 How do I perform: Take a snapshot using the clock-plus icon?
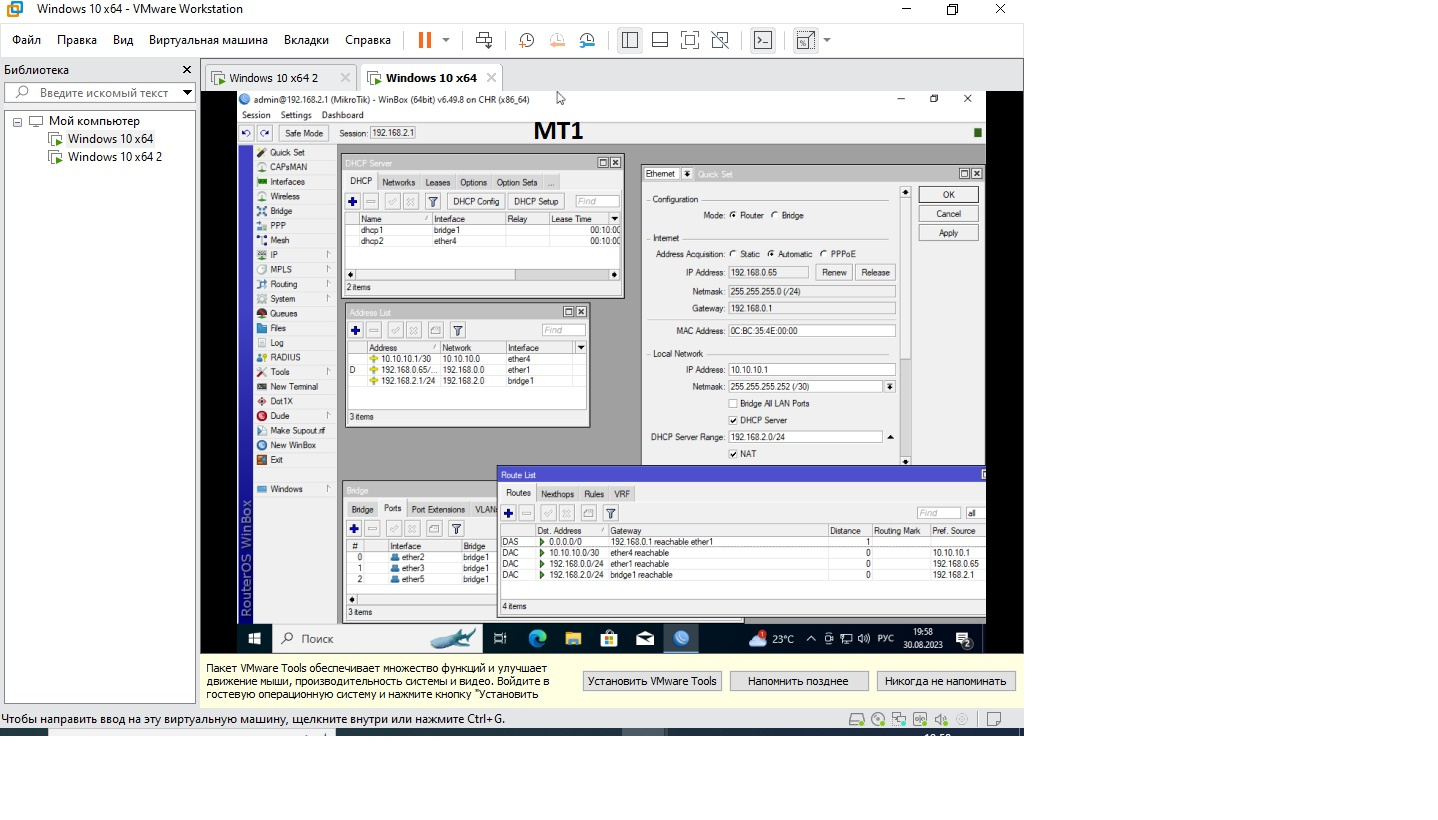click(526, 40)
